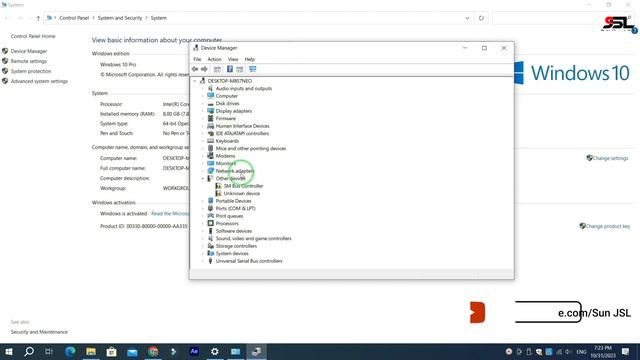Select the 'System devices' tree label

click(x=232, y=253)
